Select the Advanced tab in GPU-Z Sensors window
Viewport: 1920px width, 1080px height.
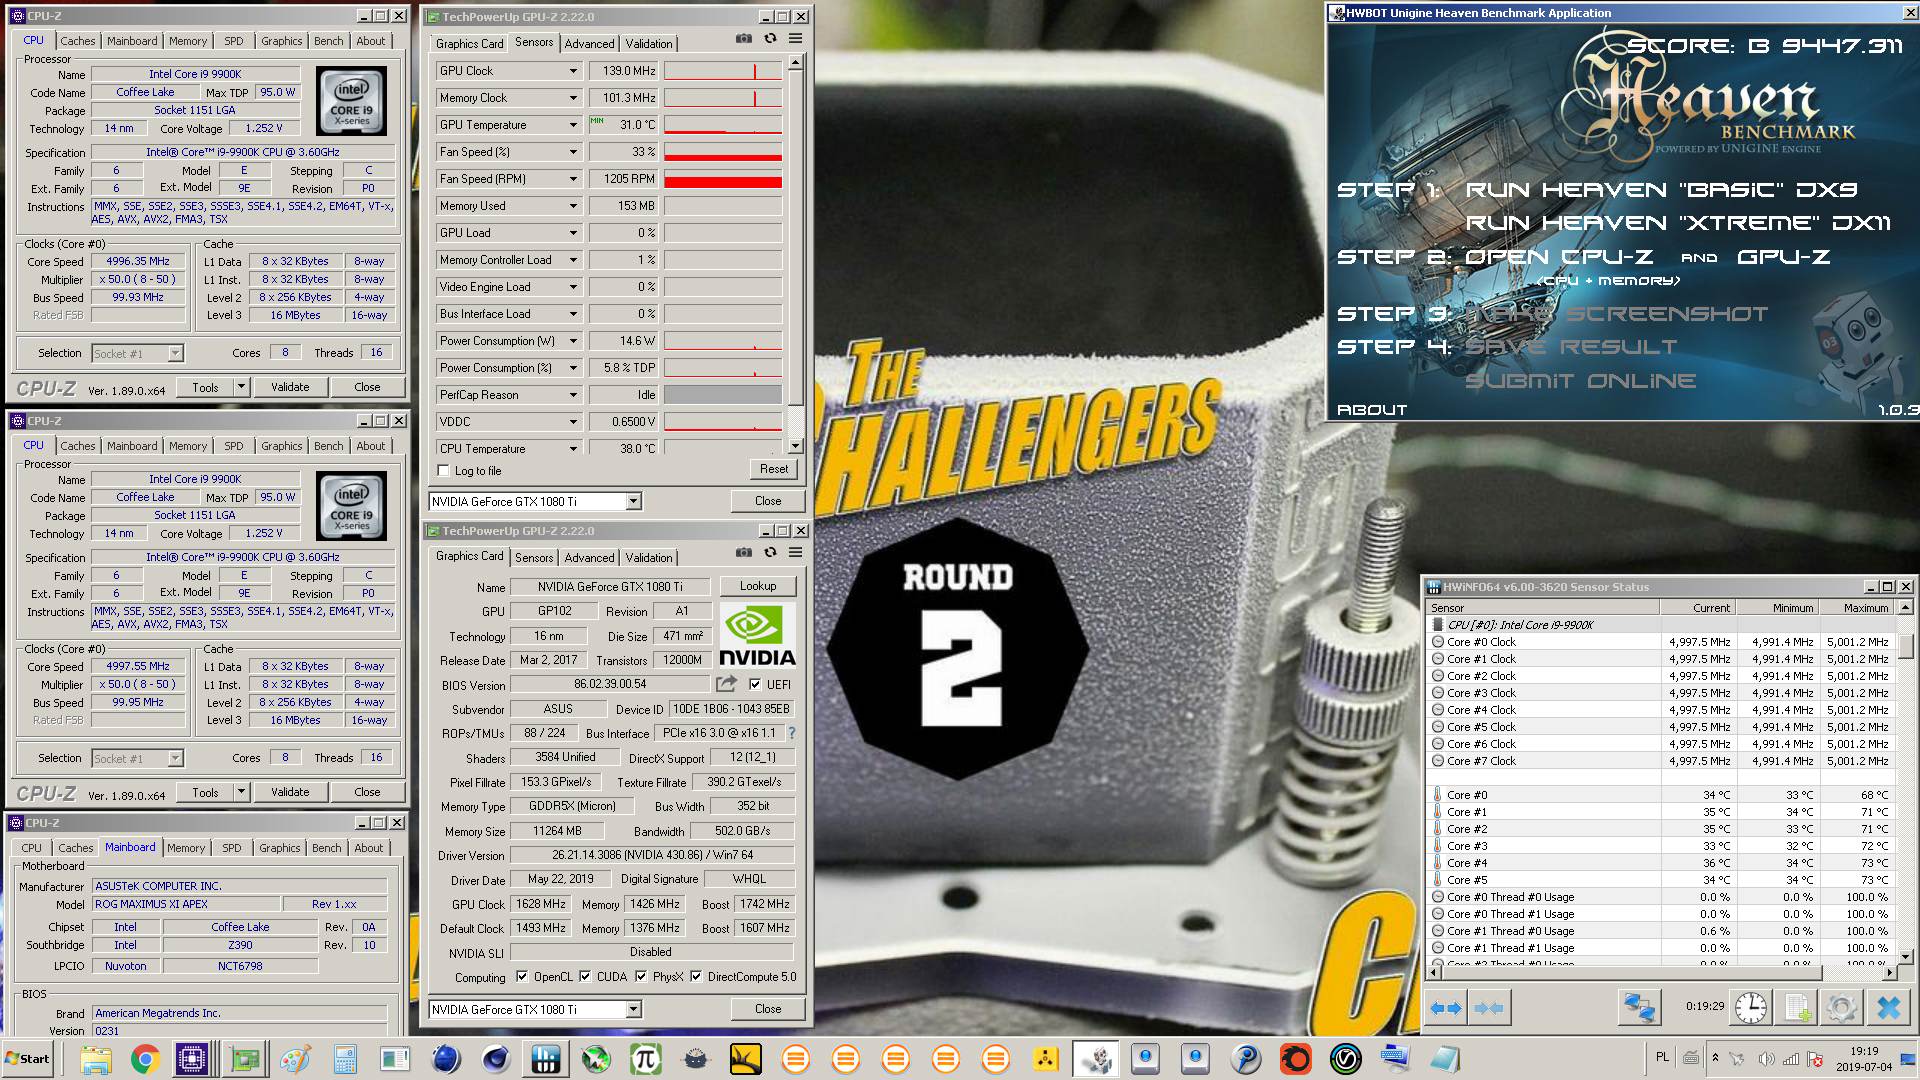click(x=589, y=43)
